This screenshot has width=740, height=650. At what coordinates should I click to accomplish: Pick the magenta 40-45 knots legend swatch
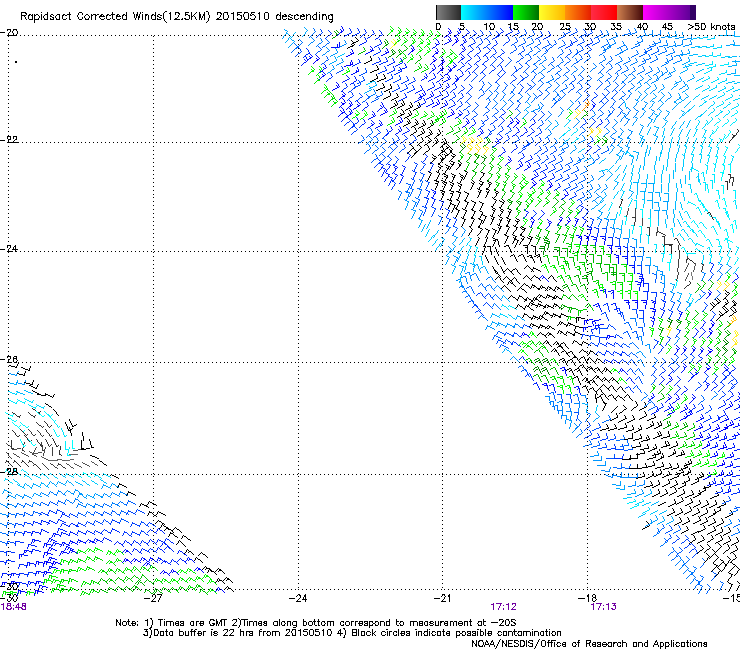[x=656, y=12]
